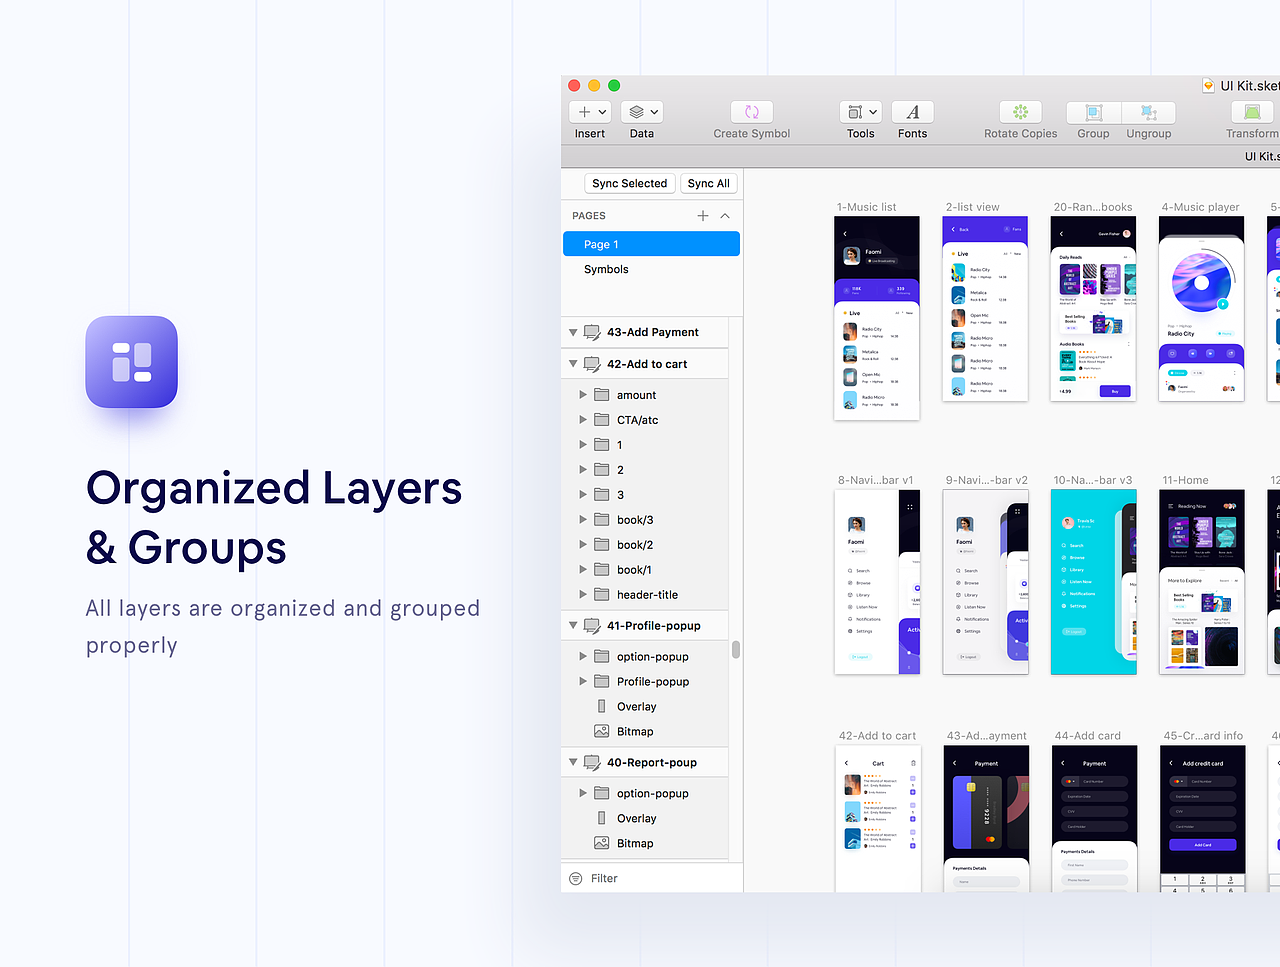
Task: Click the 11-Home artboard title
Action: (x=1185, y=480)
